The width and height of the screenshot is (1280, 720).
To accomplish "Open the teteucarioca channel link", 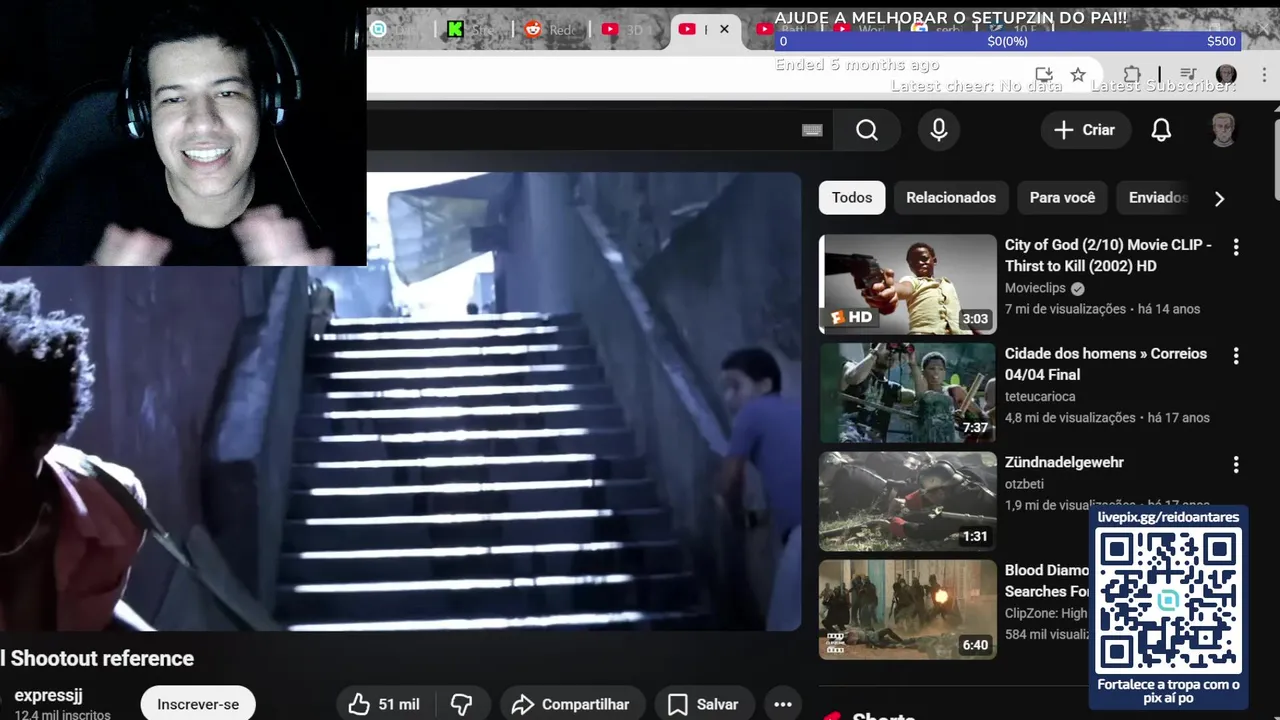I will [1040, 397].
